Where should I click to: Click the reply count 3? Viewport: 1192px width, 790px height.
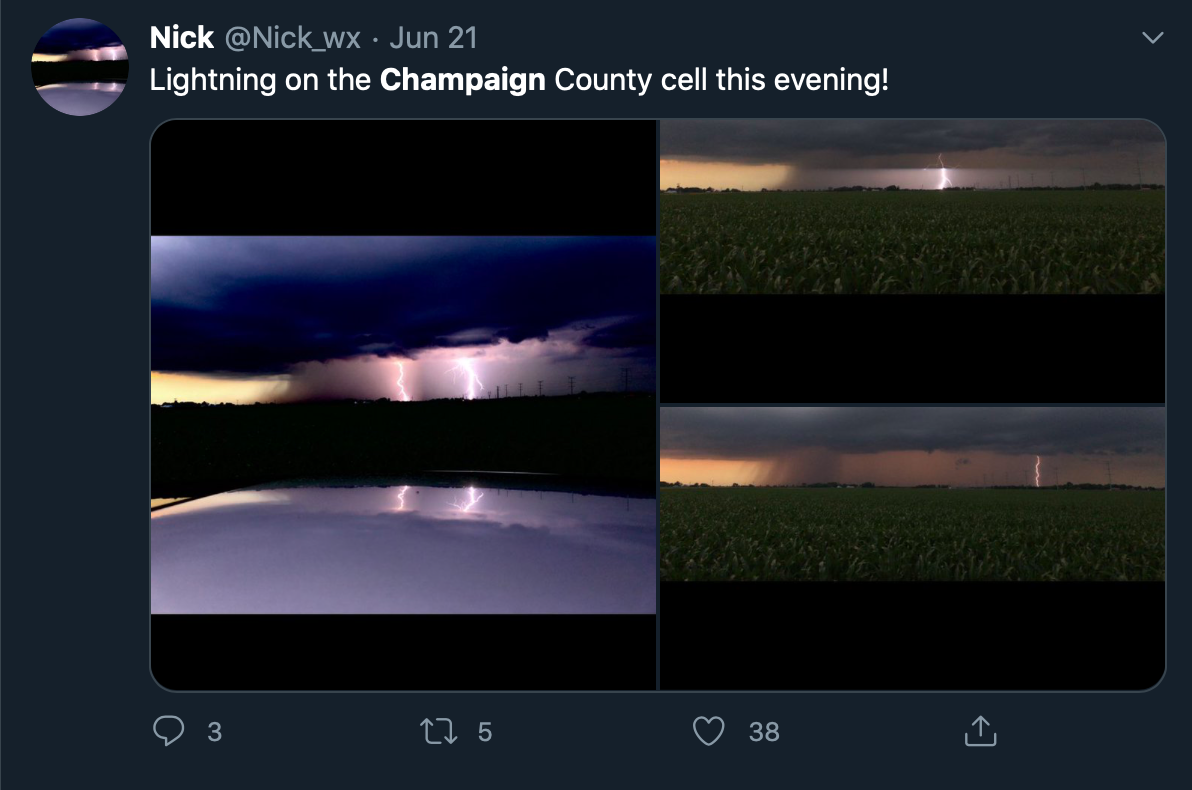pos(214,732)
